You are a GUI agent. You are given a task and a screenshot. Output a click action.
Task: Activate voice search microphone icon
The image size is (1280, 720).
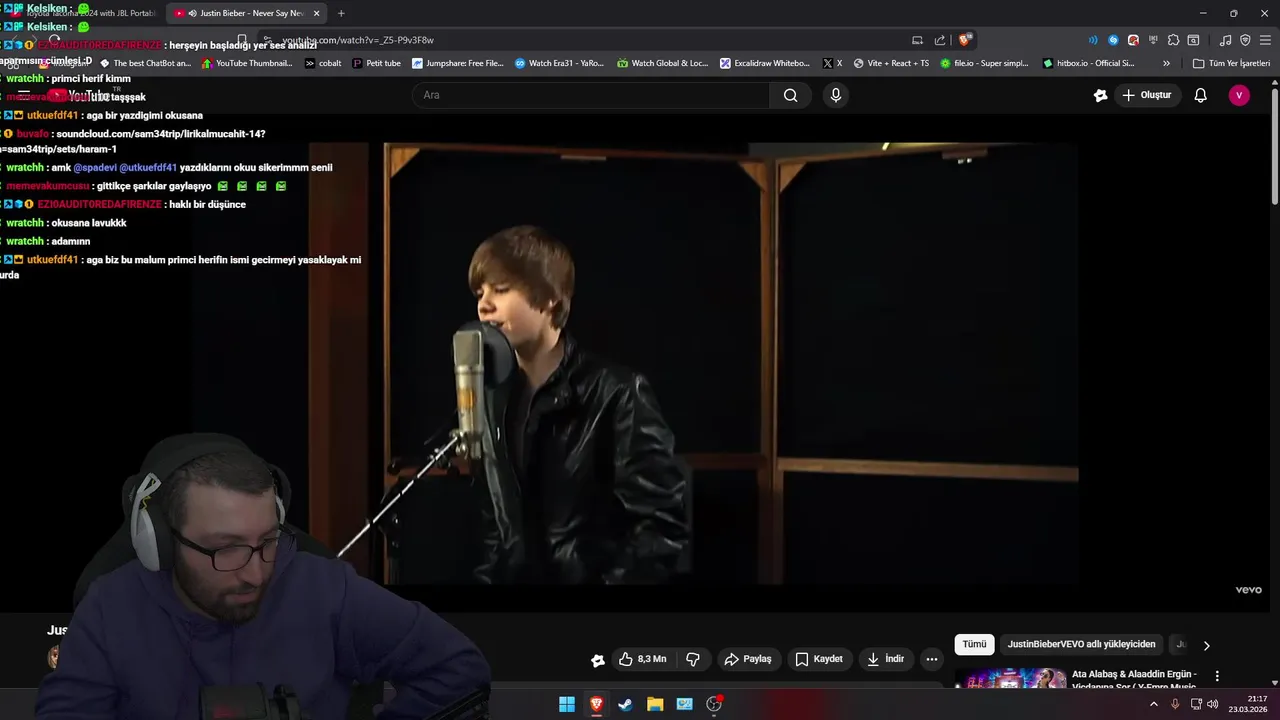pos(836,95)
